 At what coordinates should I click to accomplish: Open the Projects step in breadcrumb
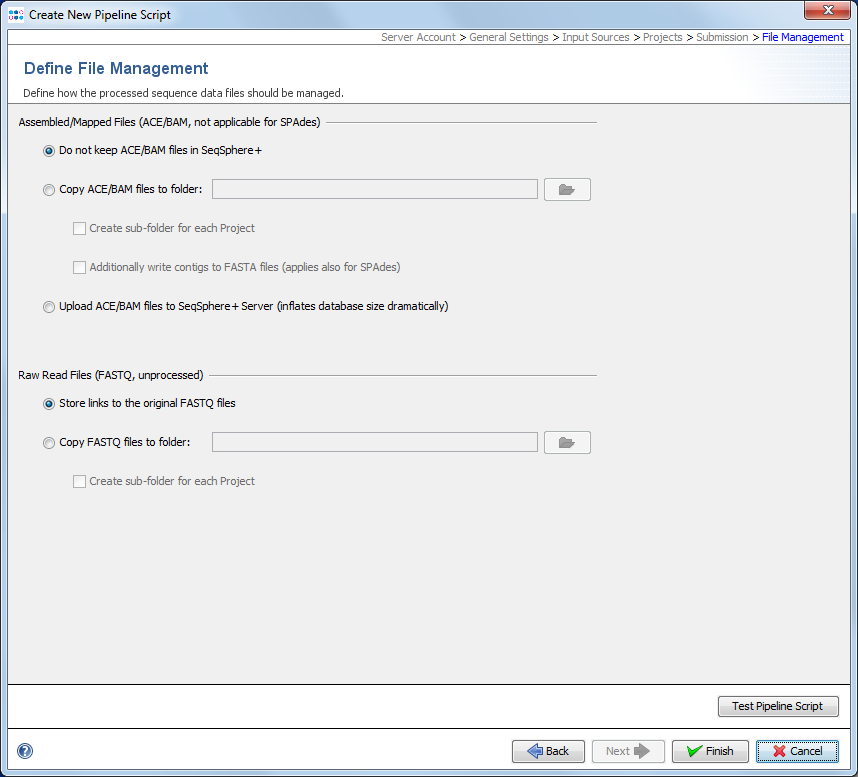[662, 37]
